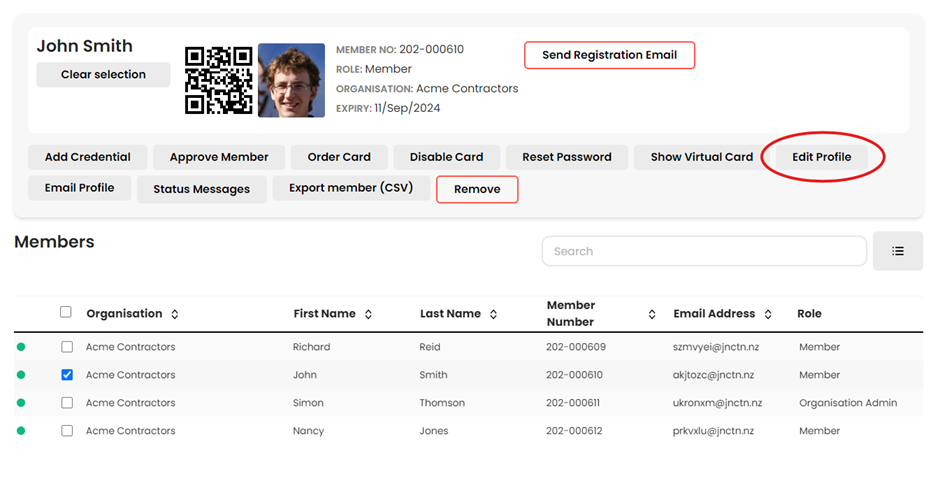The height and width of the screenshot is (495, 940).
Task: Click member number 202-000611
Action: pos(573,403)
